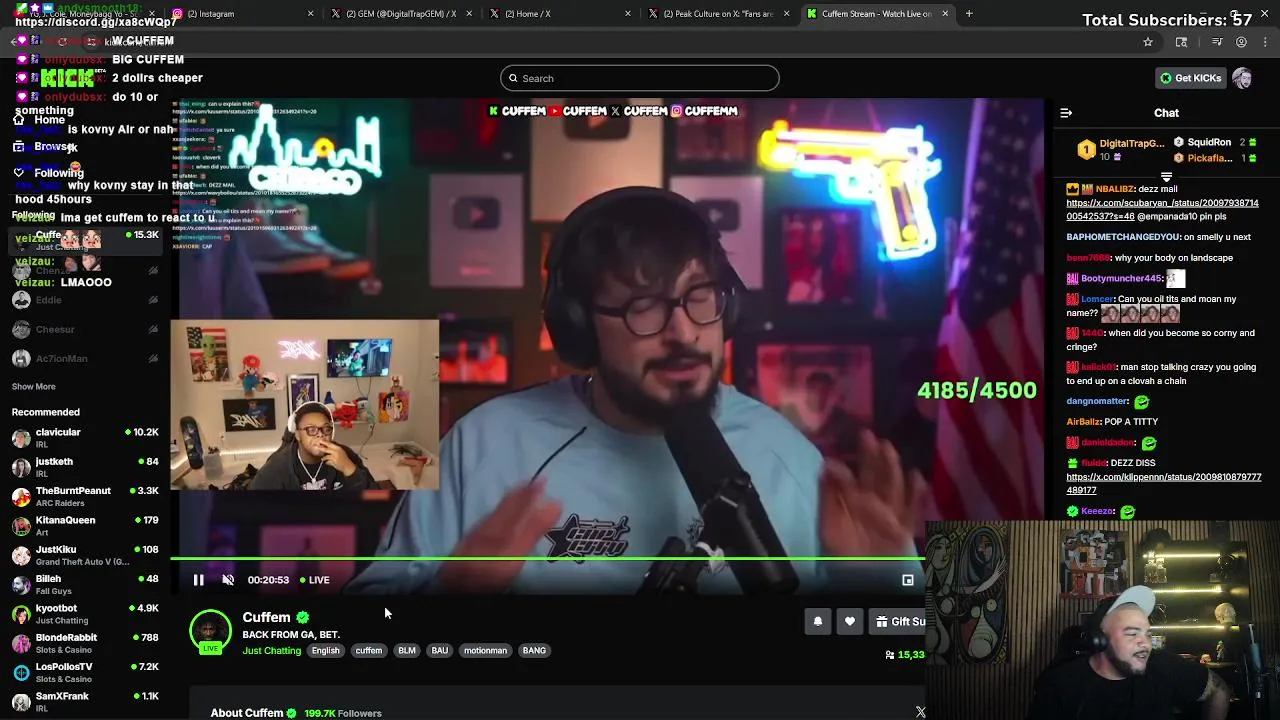This screenshot has width=1280, height=720.
Task: Collapse the chat panel
Action: [1066, 113]
